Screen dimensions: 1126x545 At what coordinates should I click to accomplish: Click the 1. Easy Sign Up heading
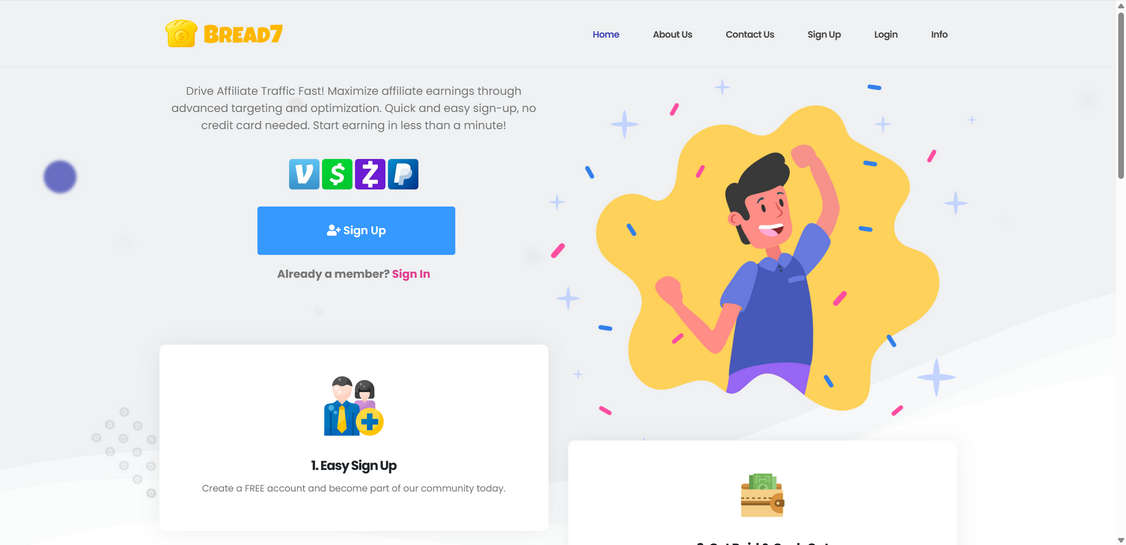pos(353,466)
